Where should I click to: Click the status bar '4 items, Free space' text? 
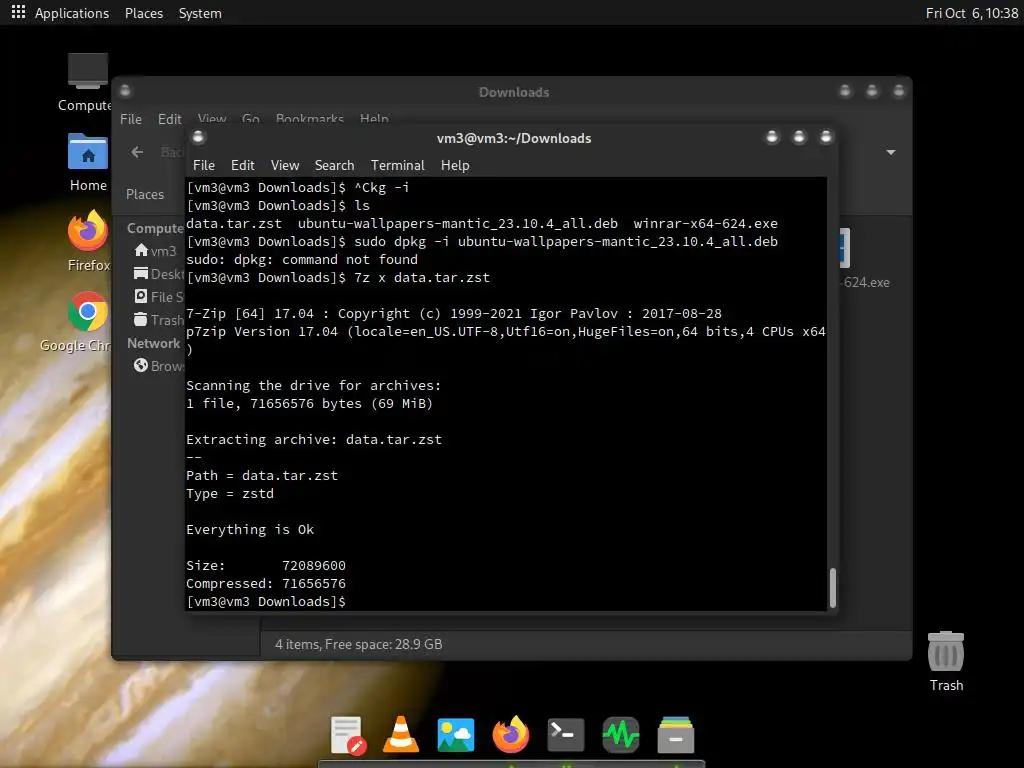click(x=359, y=645)
